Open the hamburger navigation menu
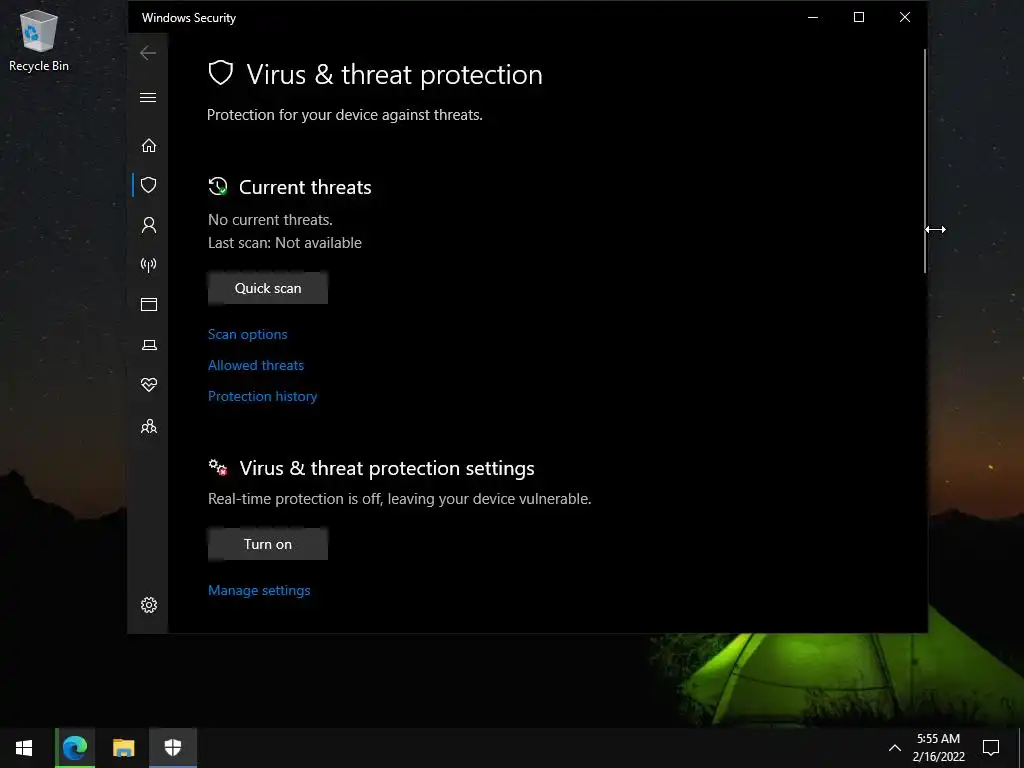The width and height of the screenshot is (1024, 768). pyautogui.click(x=148, y=97)
